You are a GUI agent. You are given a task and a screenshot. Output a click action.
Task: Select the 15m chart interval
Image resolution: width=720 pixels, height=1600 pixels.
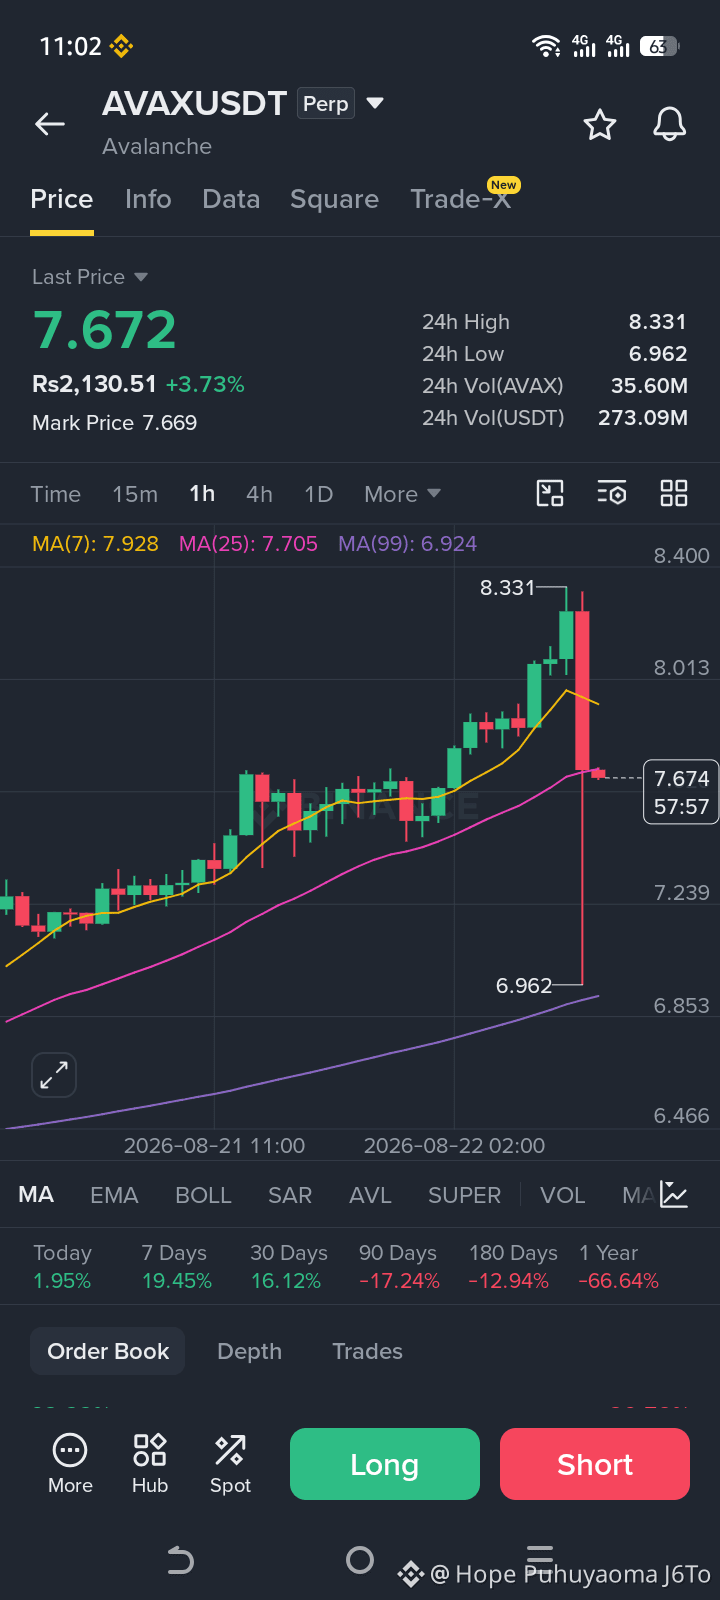(x=135, y=494)
